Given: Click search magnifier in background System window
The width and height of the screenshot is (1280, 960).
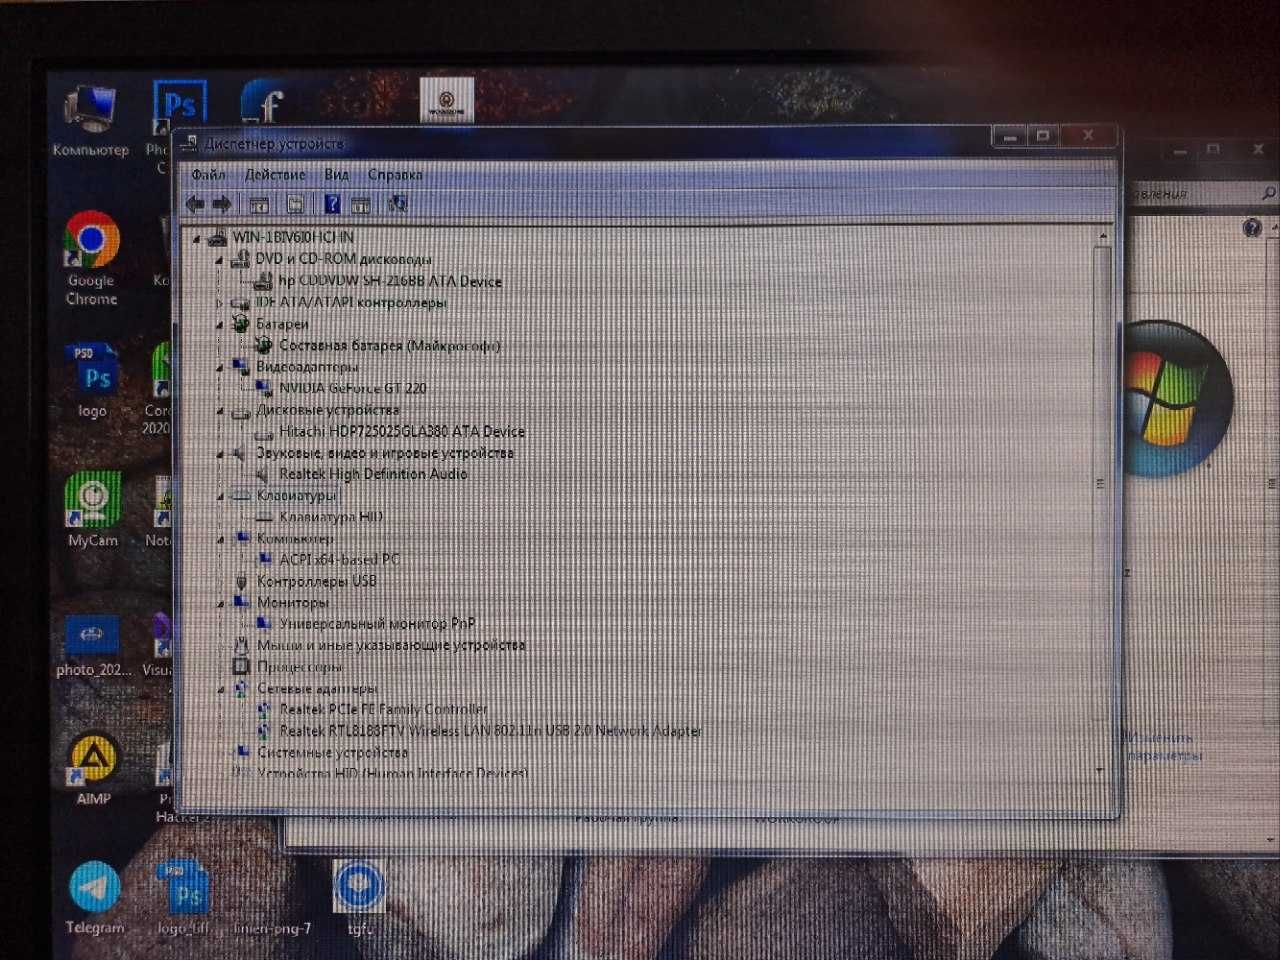Looking at the screenshot, I should pyautogui.click(x=1268, y=193).
